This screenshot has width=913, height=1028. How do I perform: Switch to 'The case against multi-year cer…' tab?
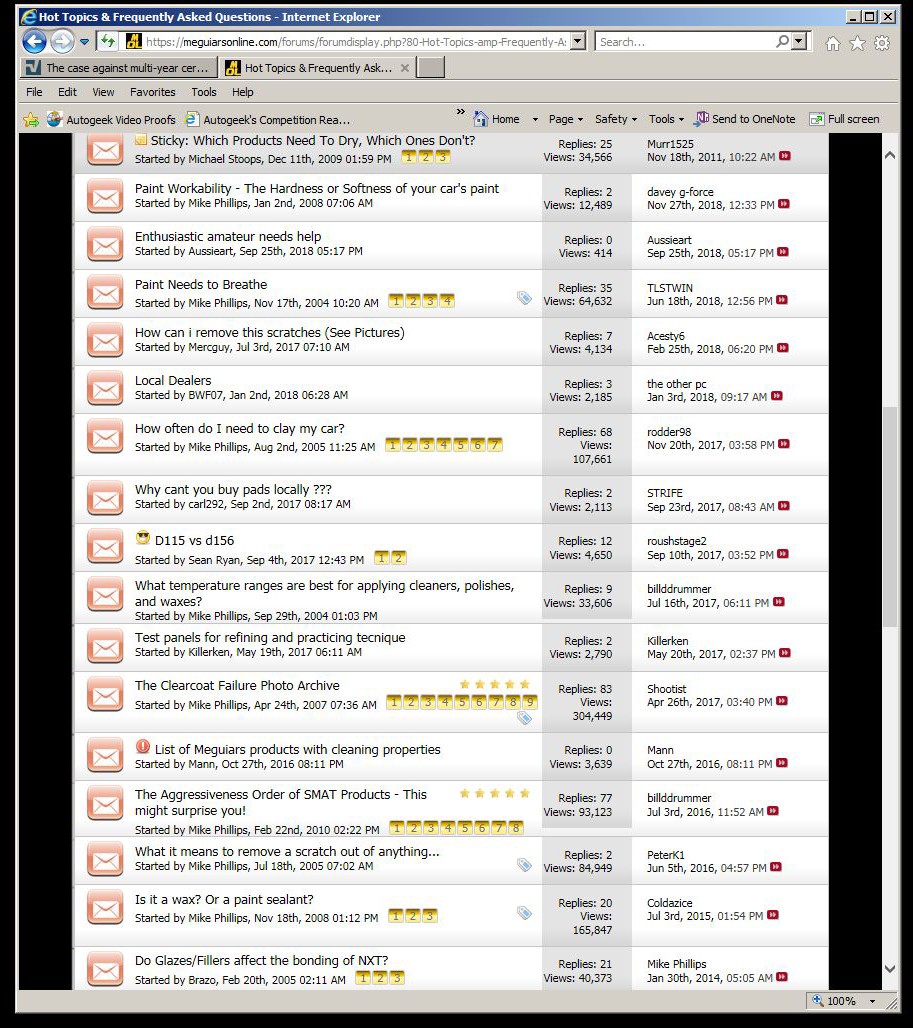(119, 68)
